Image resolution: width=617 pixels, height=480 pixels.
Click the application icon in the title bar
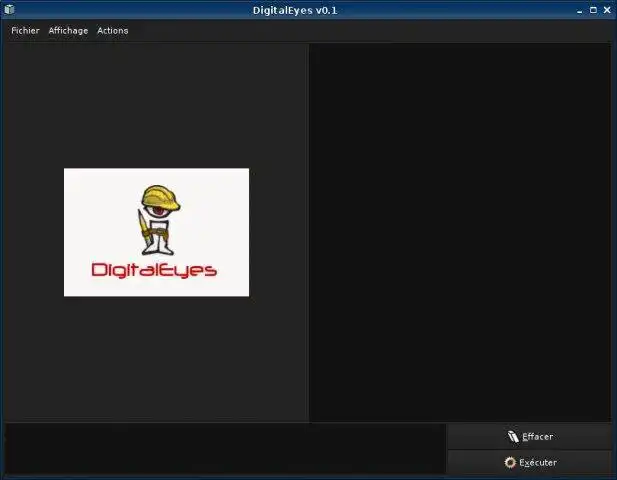click(x=9, y=9)
